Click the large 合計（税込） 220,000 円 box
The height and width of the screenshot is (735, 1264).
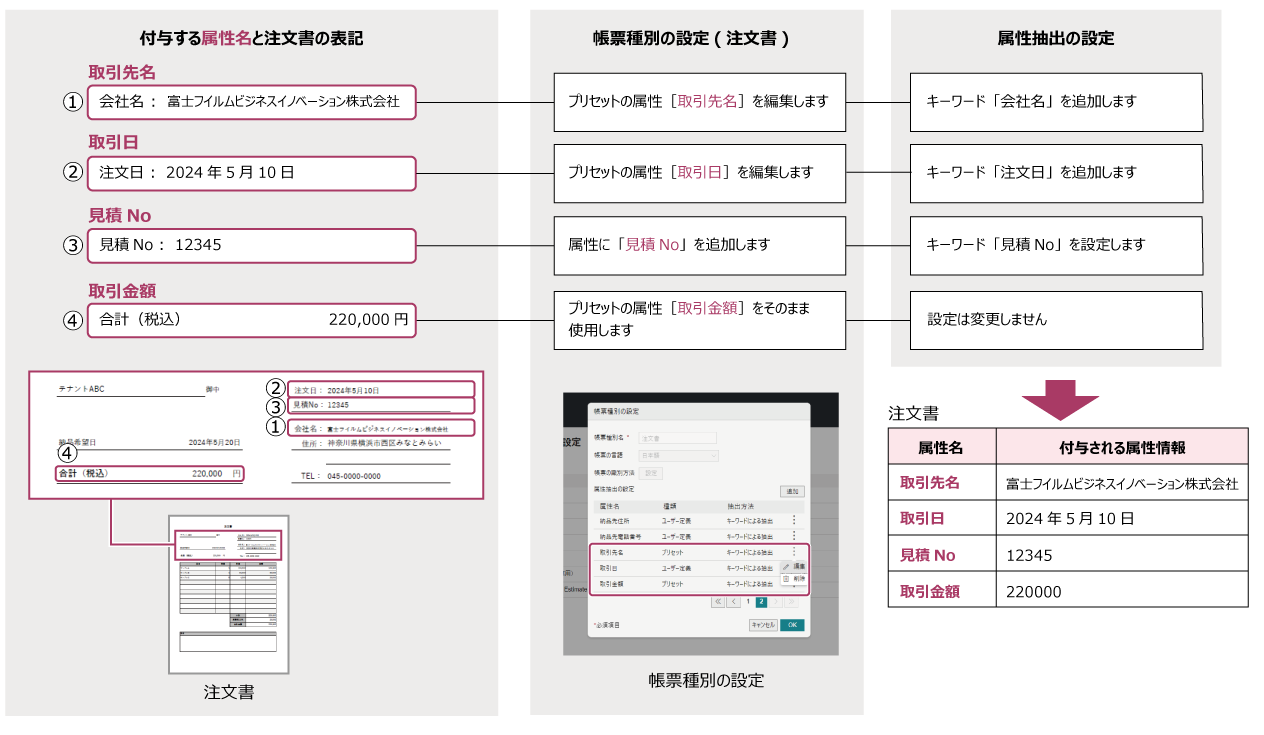251,321
